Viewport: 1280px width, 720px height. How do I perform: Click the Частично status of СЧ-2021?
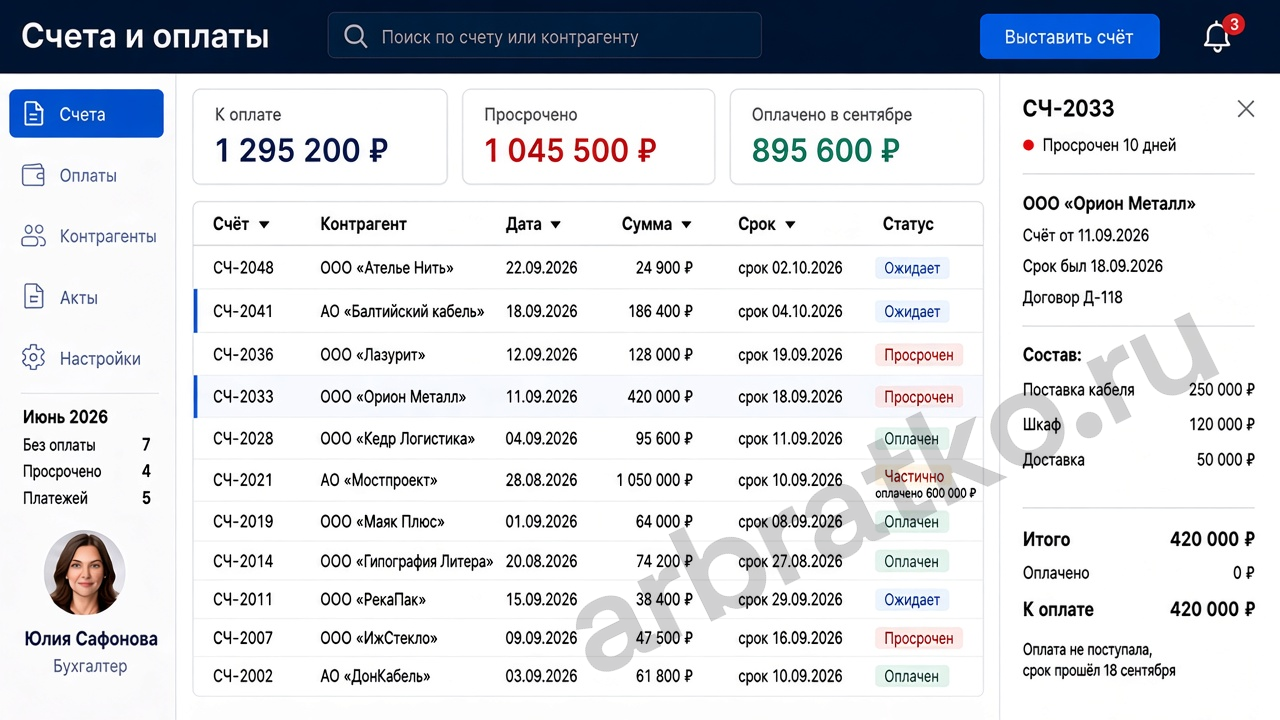pyautogui.click(x=915, y=477)
